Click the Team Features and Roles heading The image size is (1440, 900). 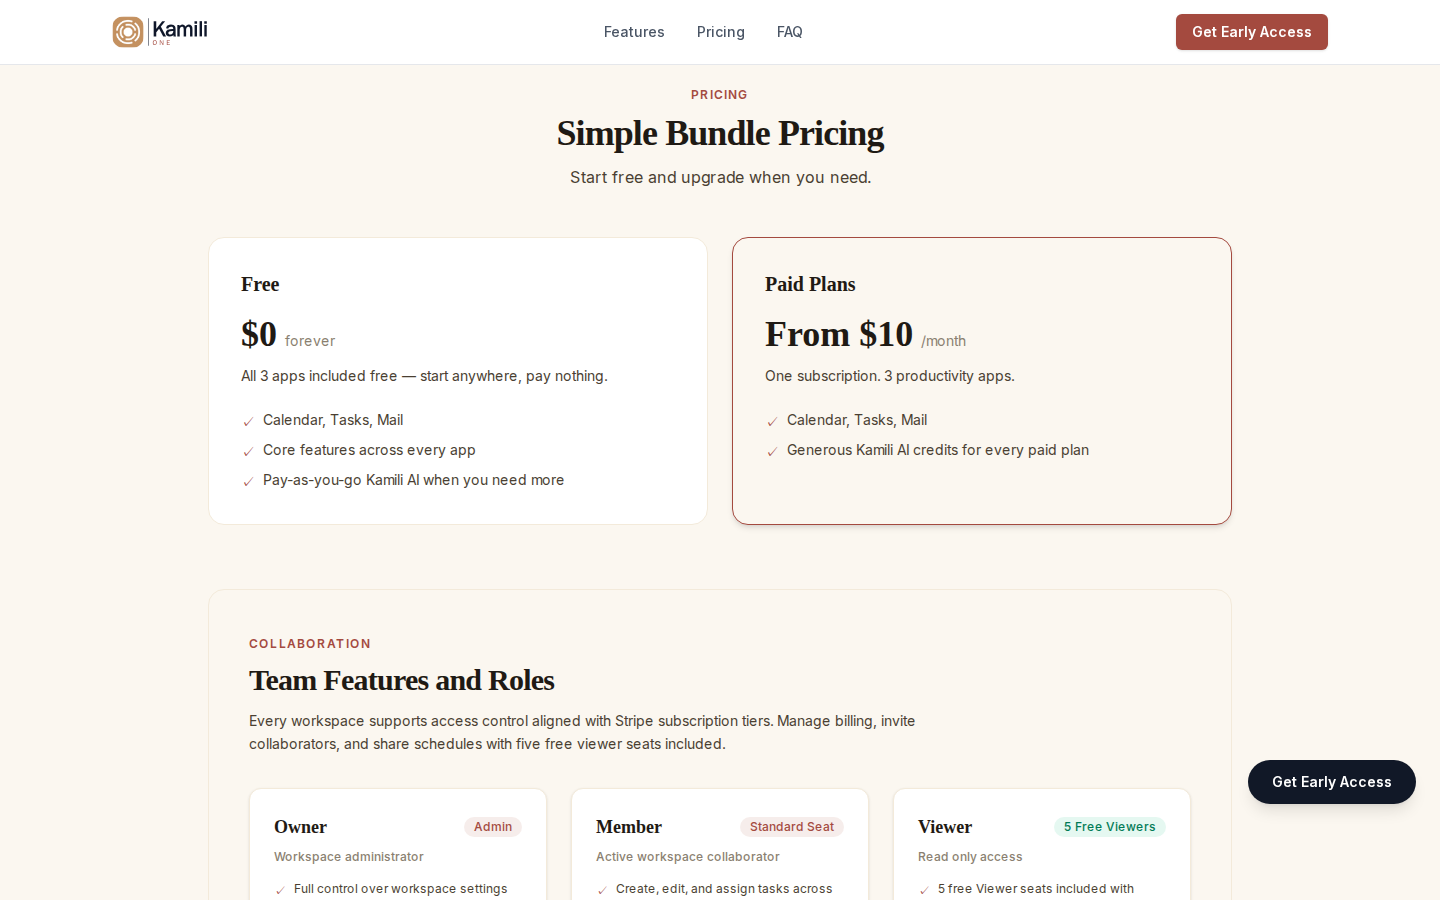[x=402, y=680]
